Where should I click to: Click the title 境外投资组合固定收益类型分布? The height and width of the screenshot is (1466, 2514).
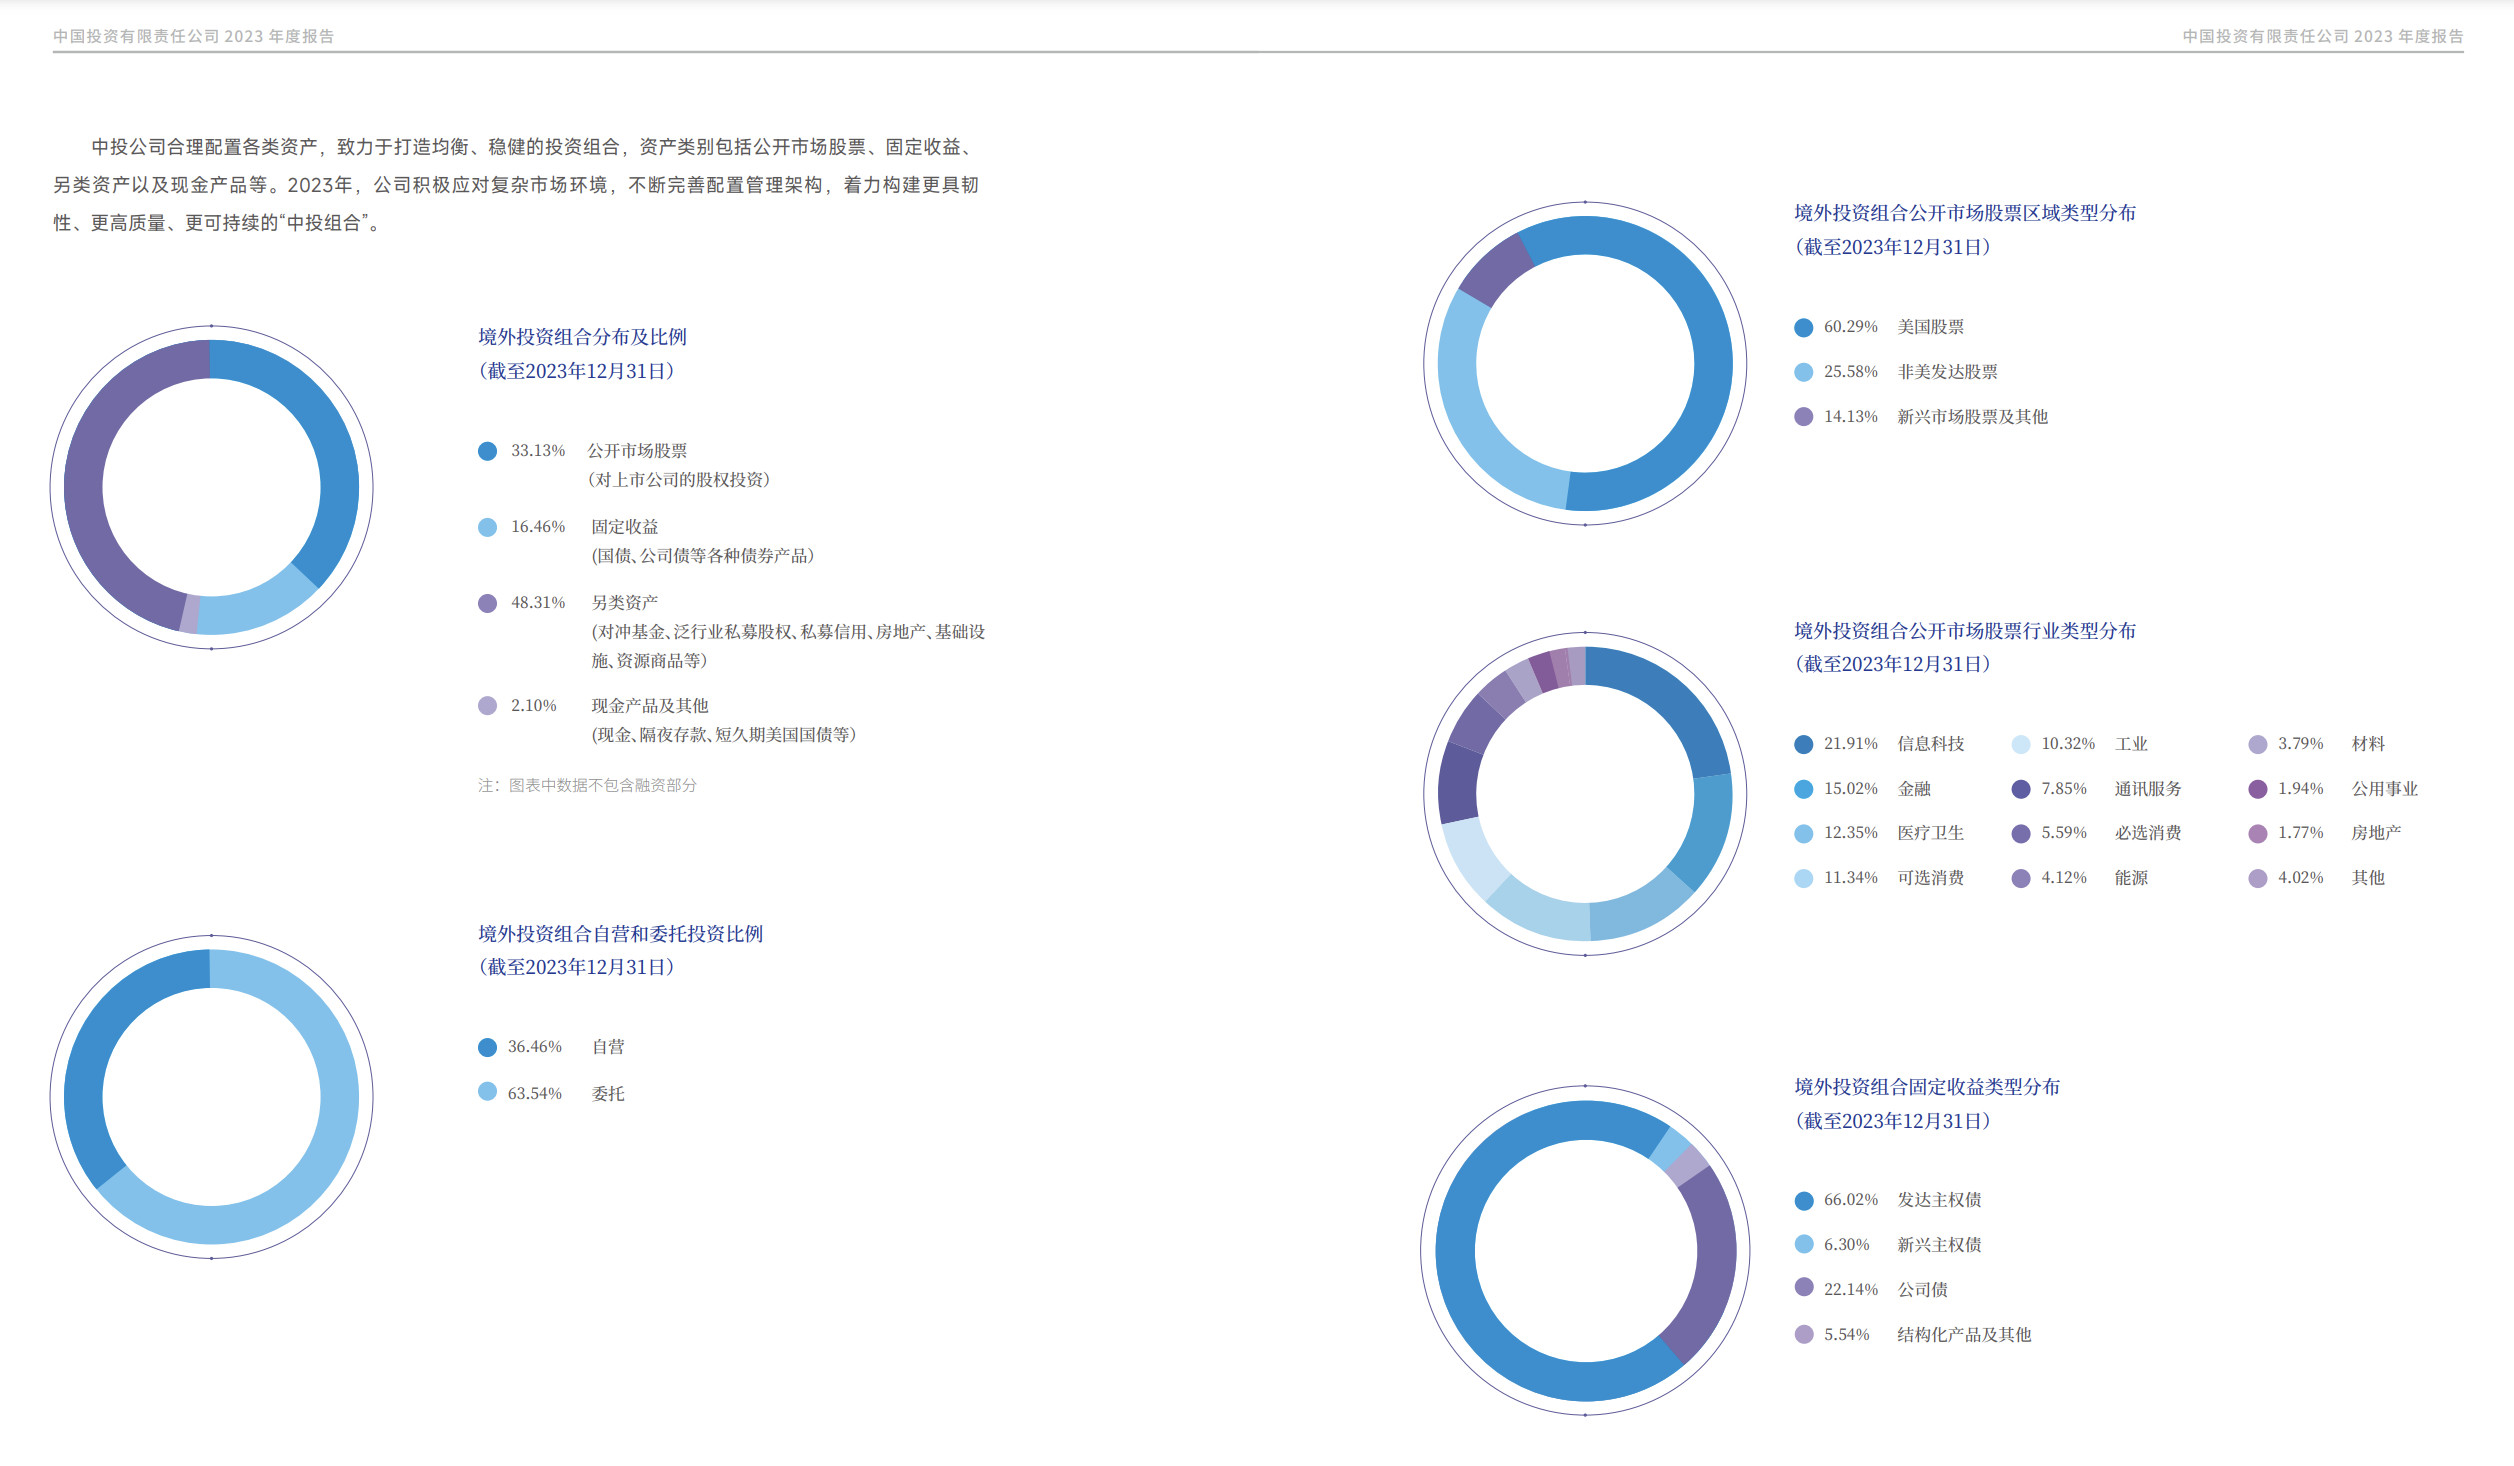coord(1926,1087)
